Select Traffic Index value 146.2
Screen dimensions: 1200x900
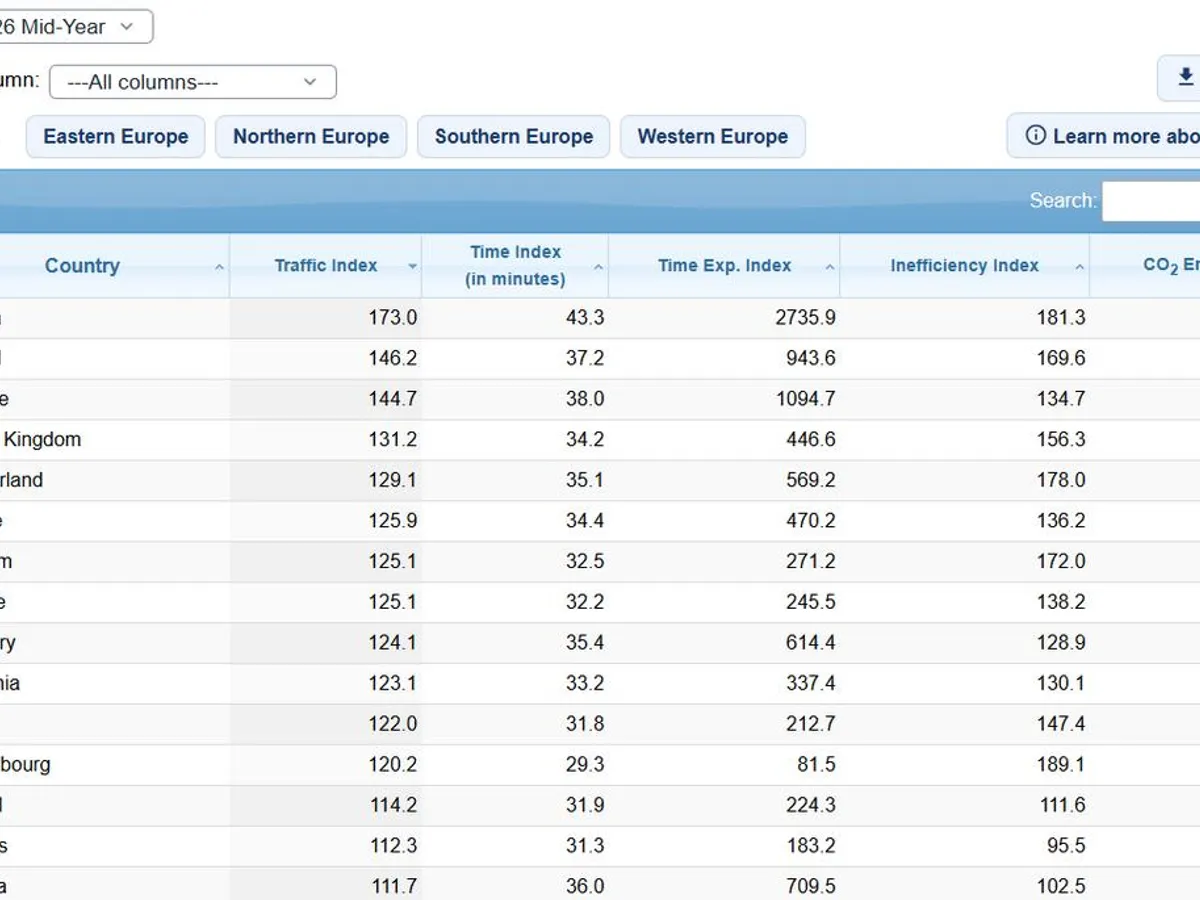[392, 358]
